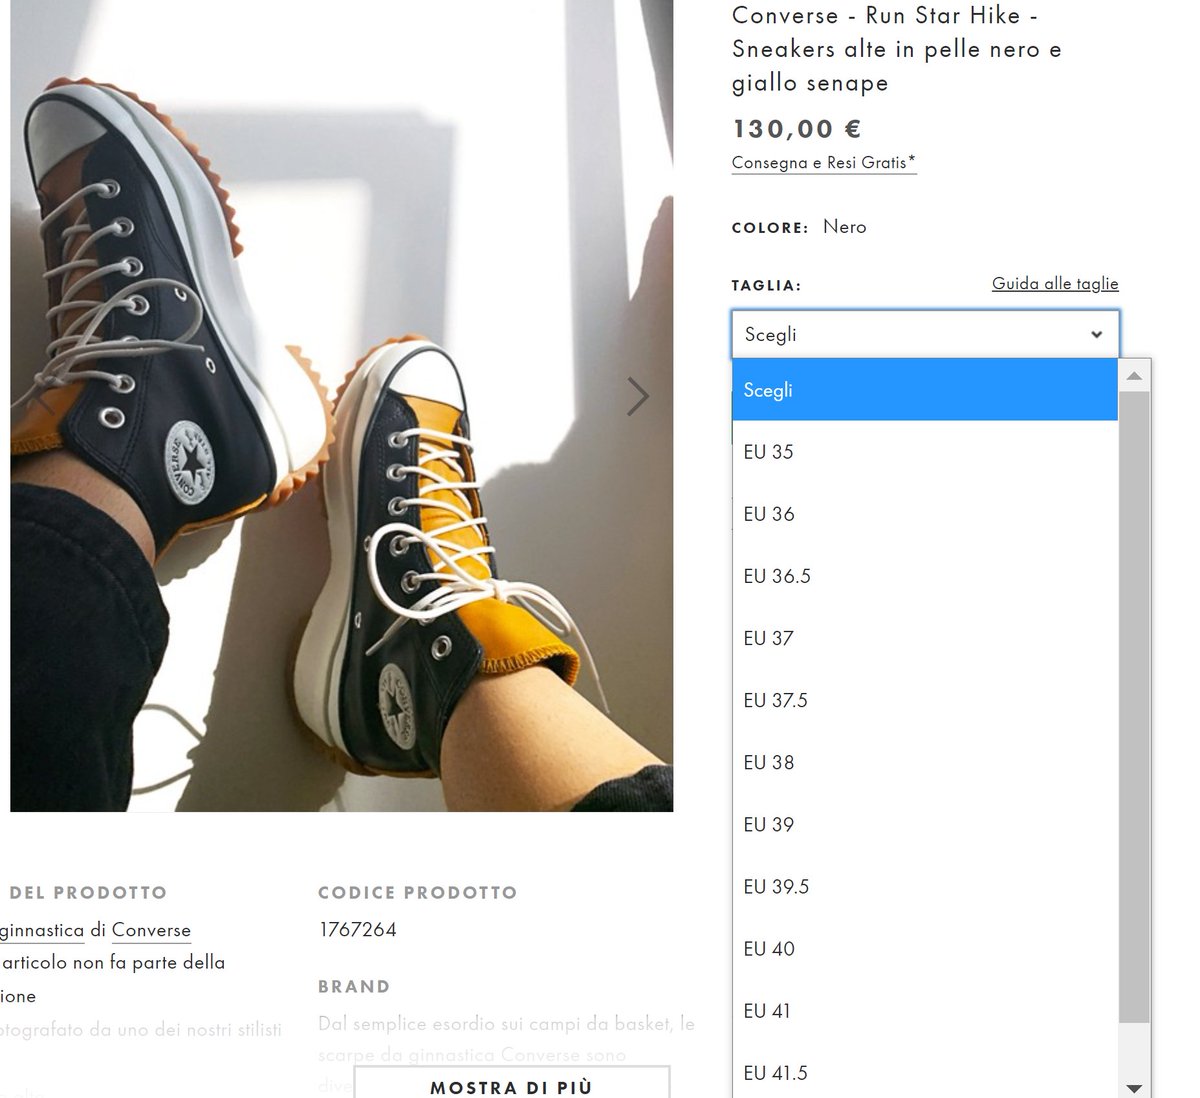This screenshot has width=1200, height=1098.
Task: Pick size EU 40 from the size options
Action: pos(769,948)
